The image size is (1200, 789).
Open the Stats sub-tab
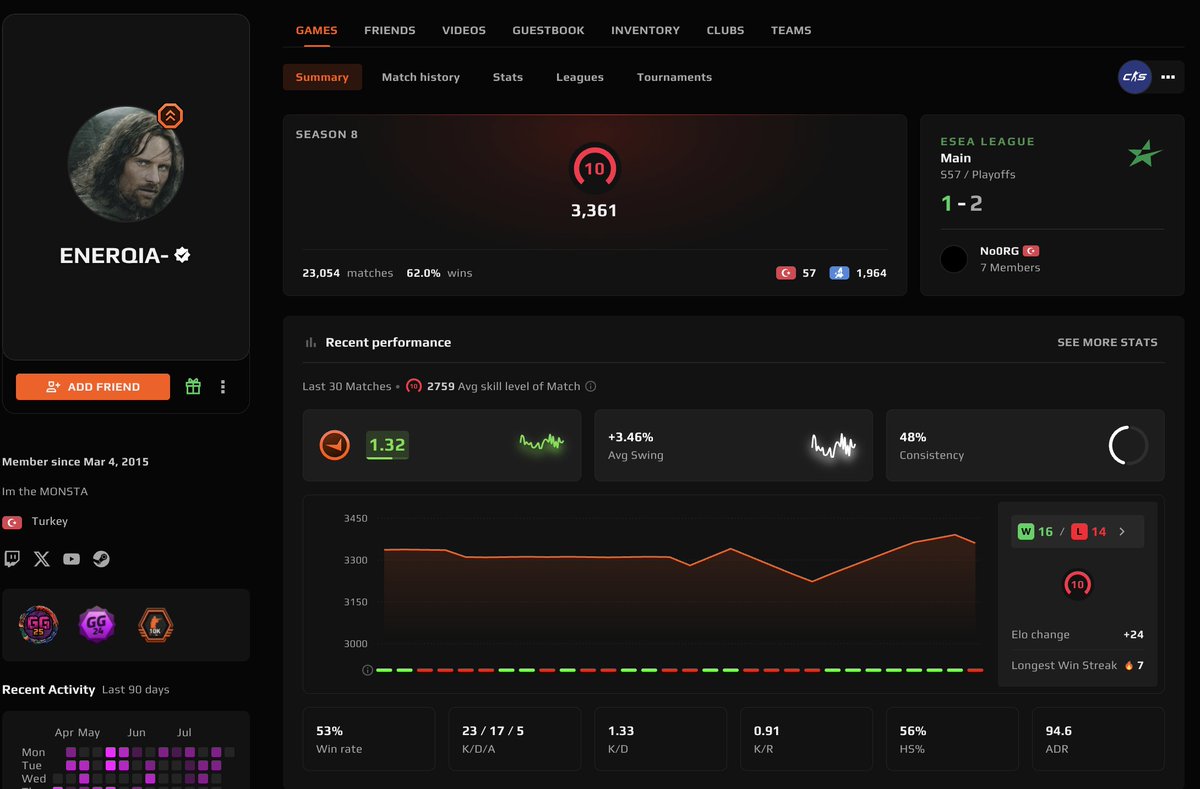click(x=508, y=77)
